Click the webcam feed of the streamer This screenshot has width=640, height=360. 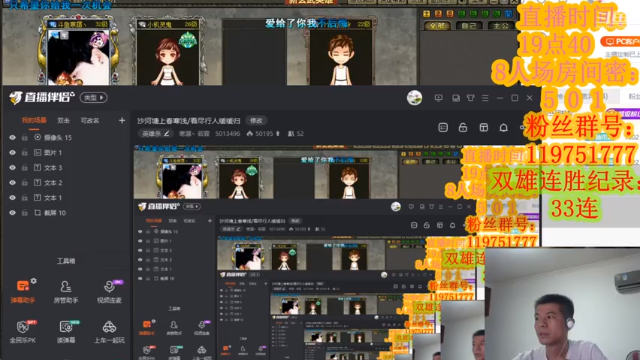[562, 304]
